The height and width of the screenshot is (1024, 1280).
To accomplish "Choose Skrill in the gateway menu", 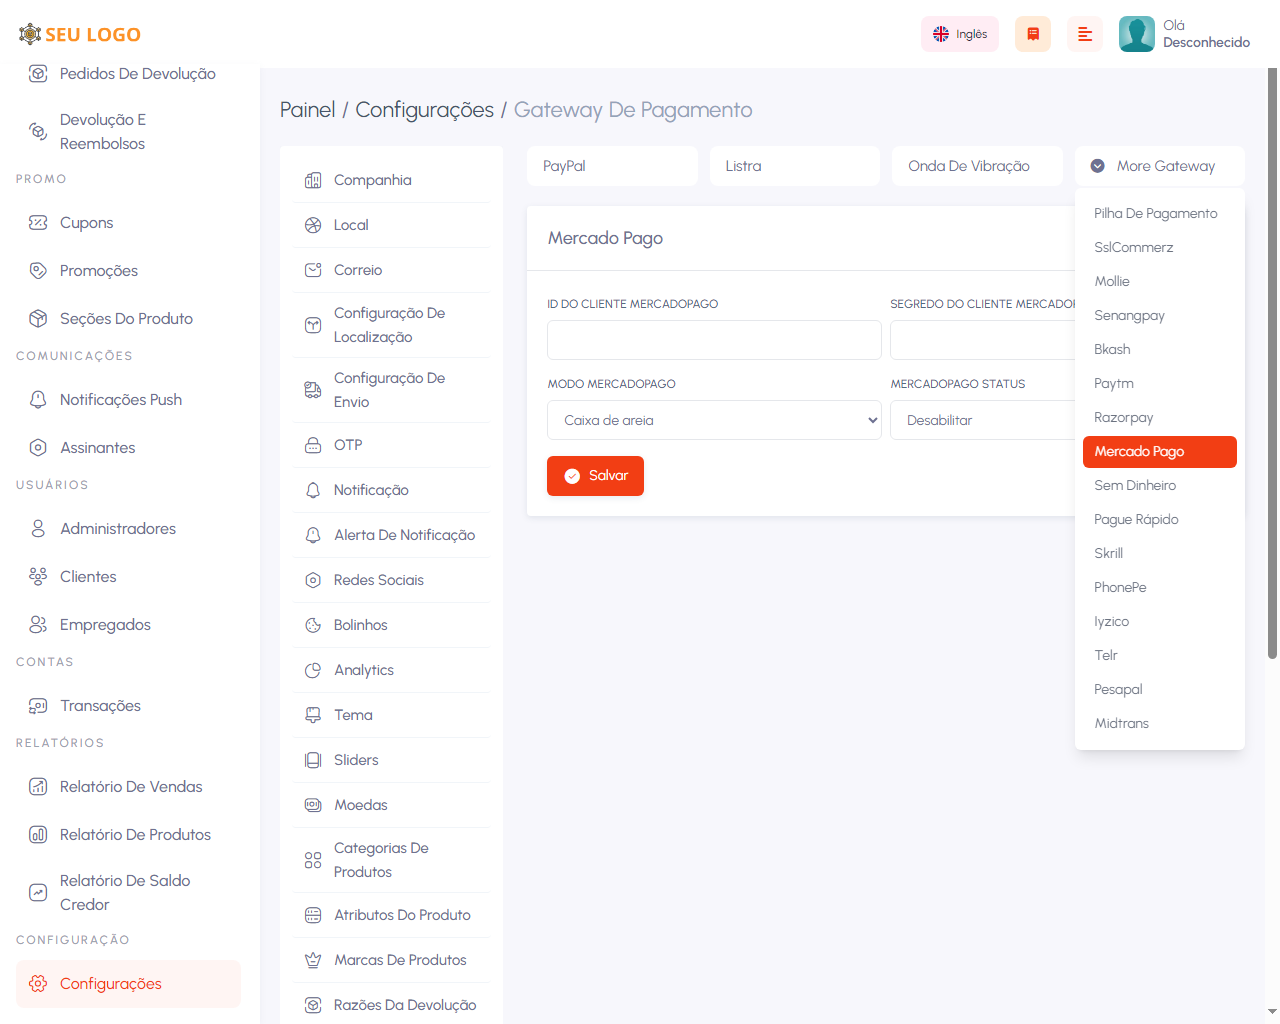I will tap(1109, 553).
